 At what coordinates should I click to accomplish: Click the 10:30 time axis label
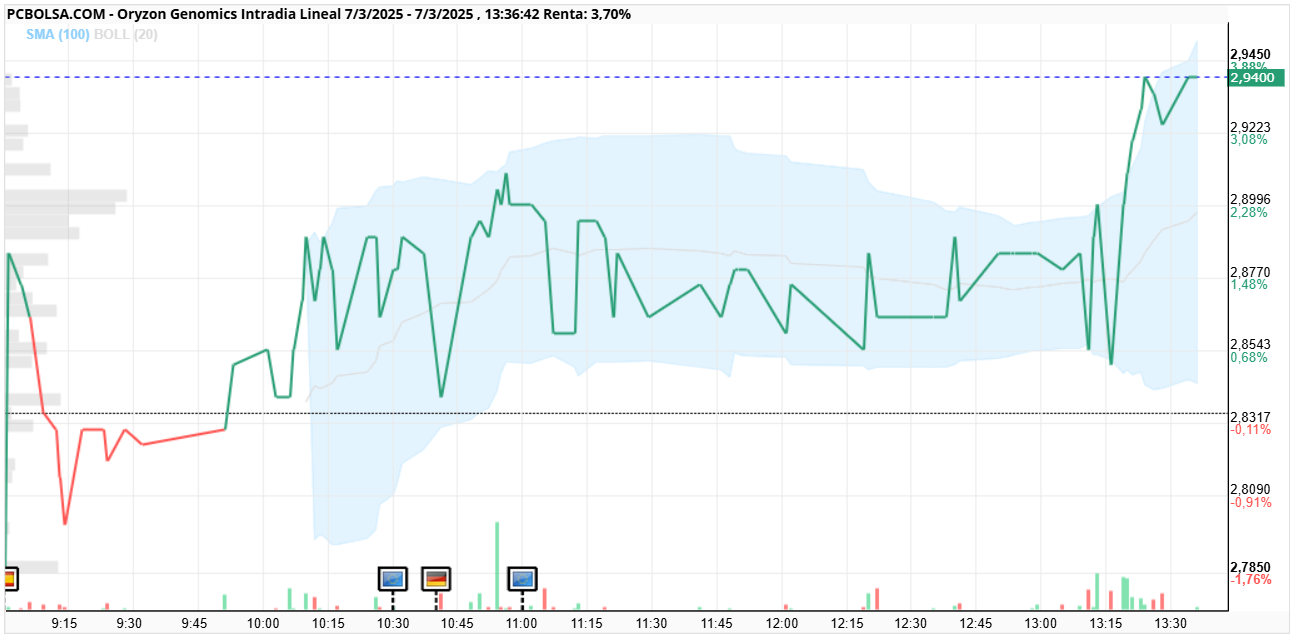click(x=393, y=623)
